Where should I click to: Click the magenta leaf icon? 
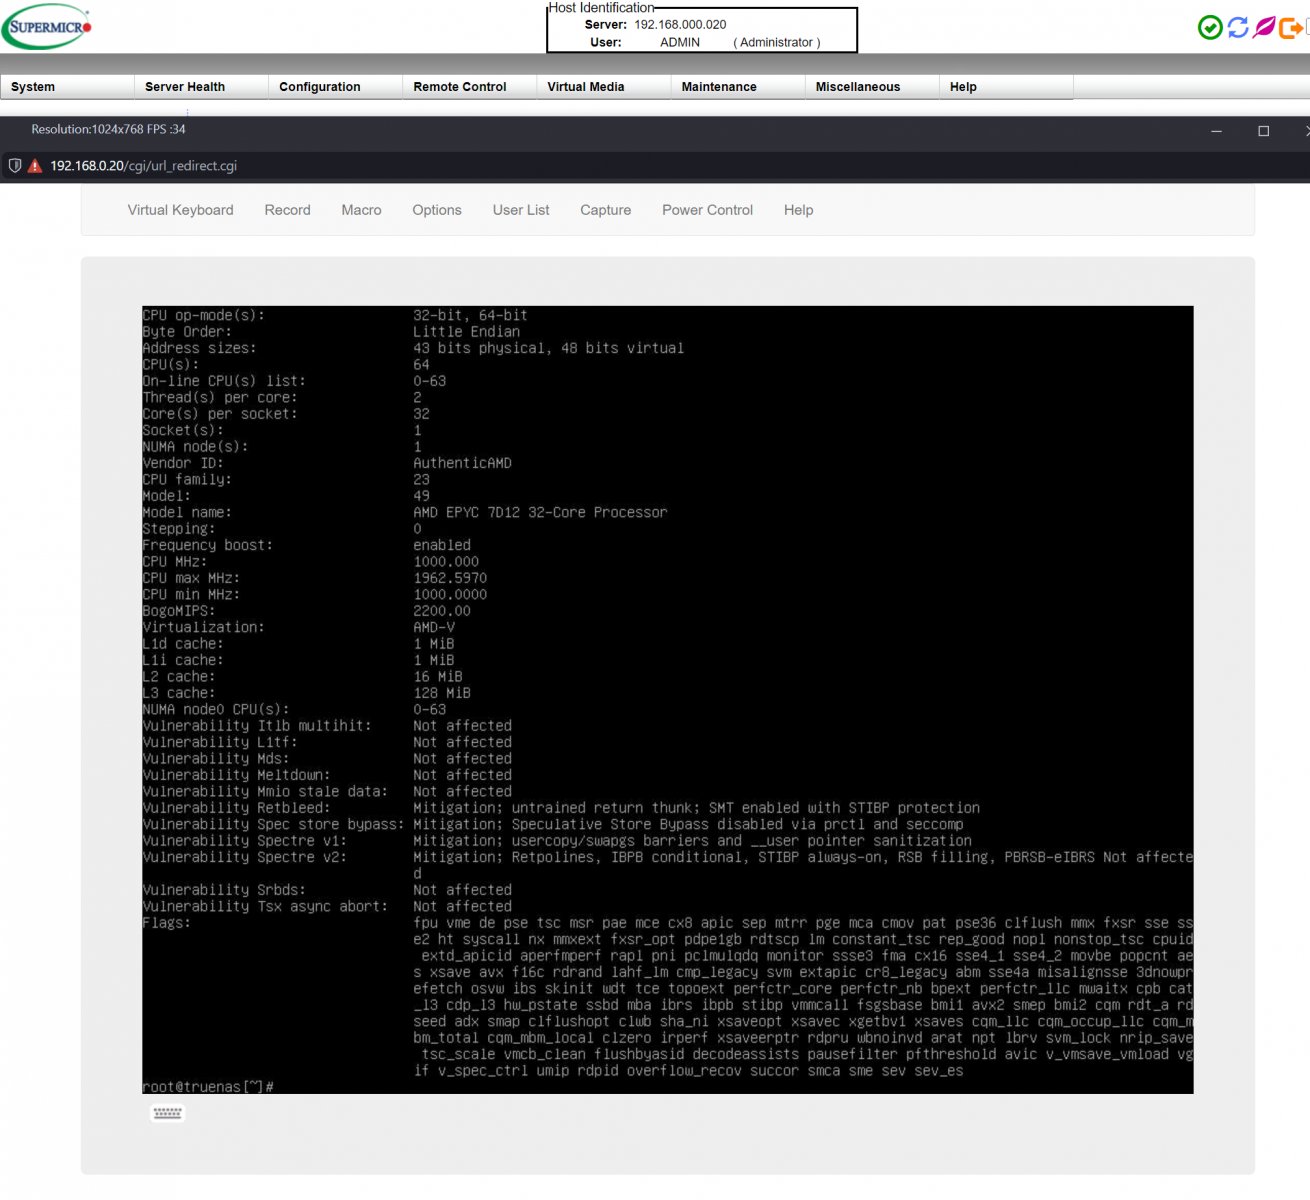coord(1264,27)
